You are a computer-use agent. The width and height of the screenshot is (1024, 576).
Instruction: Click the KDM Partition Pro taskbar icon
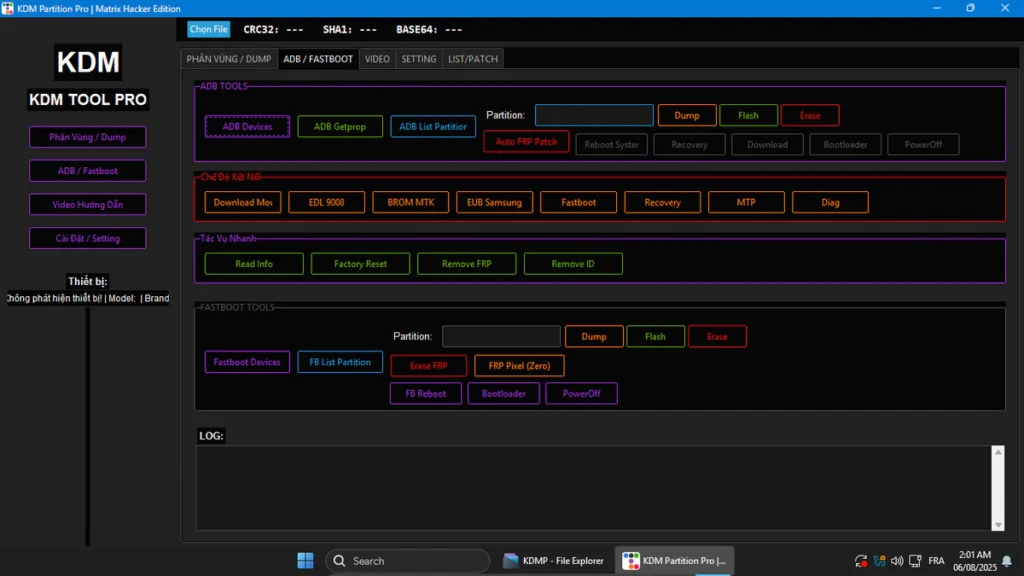coord(675,561)
